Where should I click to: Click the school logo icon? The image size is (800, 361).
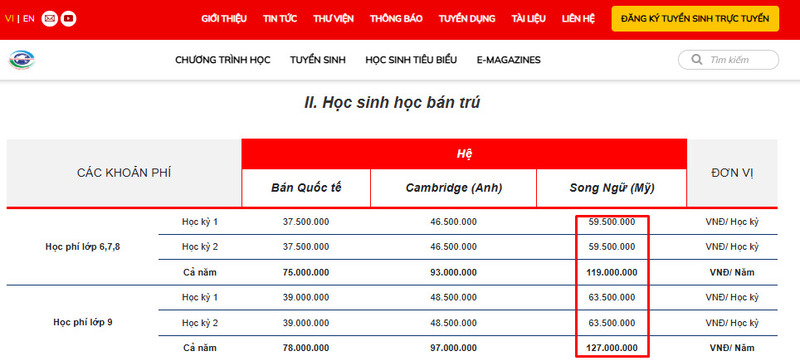22,60
